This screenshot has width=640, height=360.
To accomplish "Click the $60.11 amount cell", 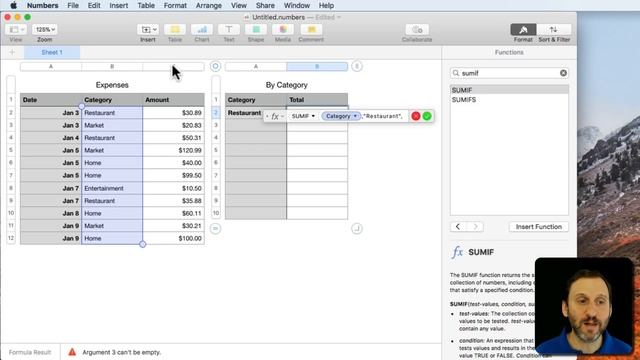I will [173, 213].
